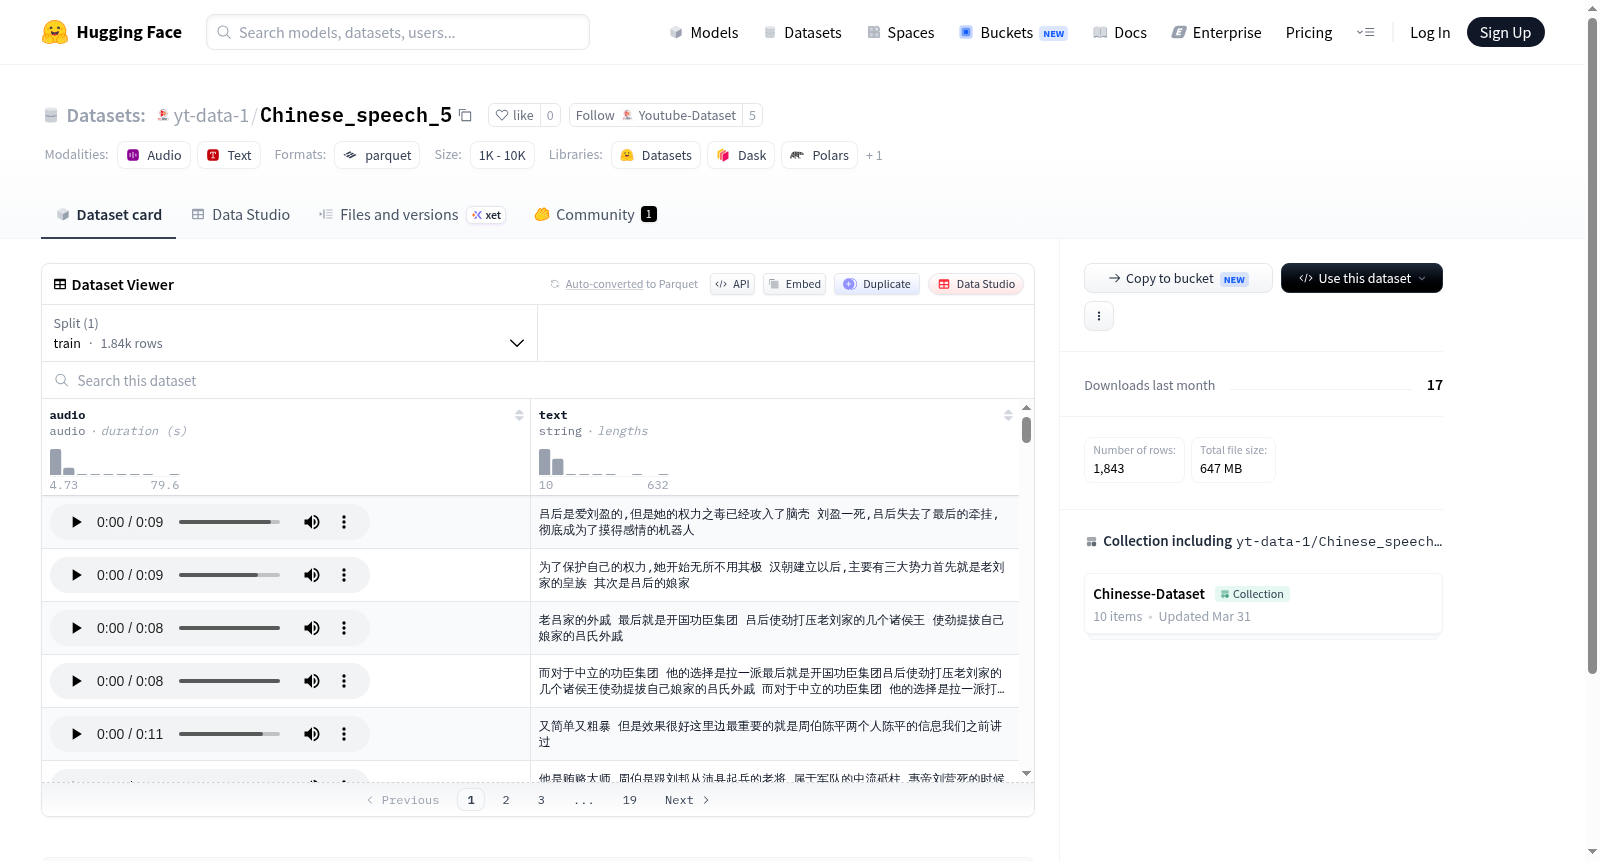This screenshot has width=1600, height=861.
Task: Expand the Split train dropdown
Action: tap(289, 333)
